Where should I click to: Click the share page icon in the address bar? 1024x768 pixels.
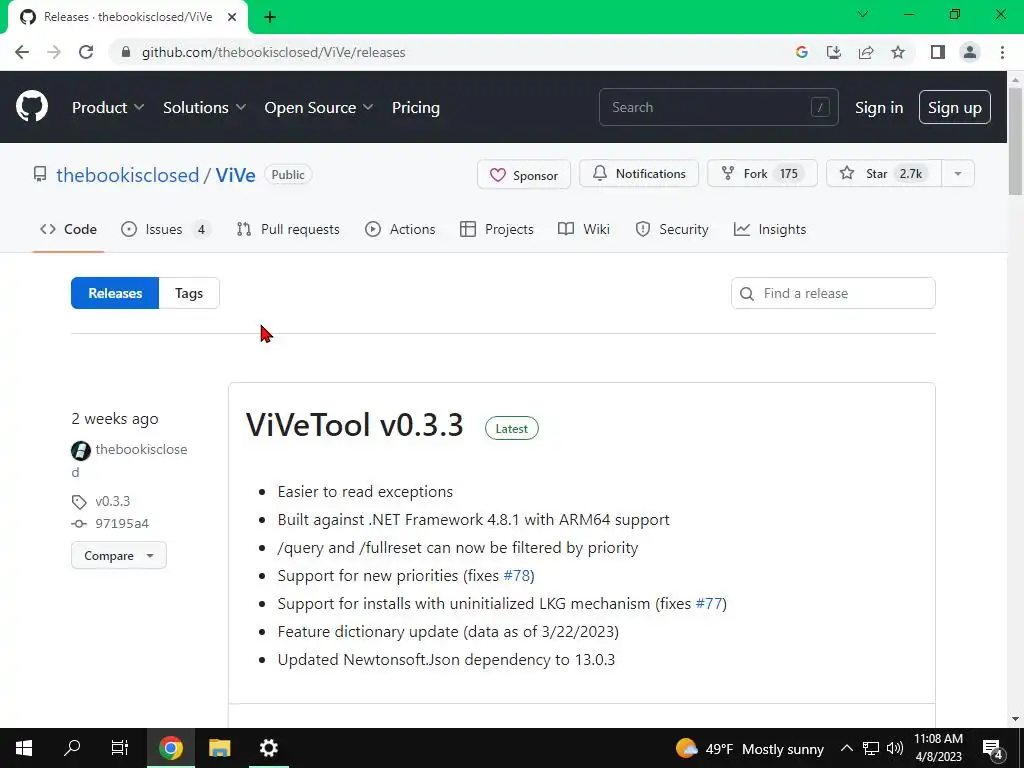866,52
